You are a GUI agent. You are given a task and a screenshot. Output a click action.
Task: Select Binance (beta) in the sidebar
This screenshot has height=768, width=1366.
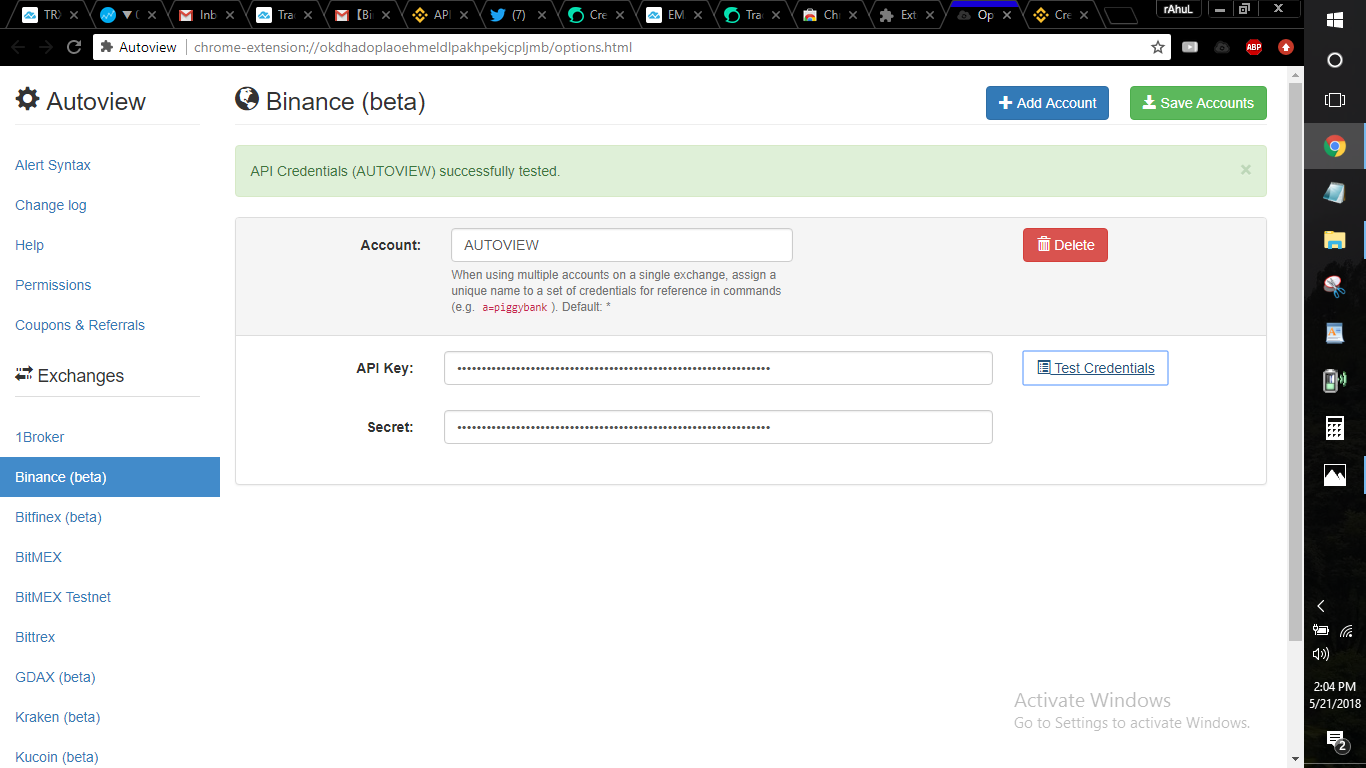pos(110,477)
